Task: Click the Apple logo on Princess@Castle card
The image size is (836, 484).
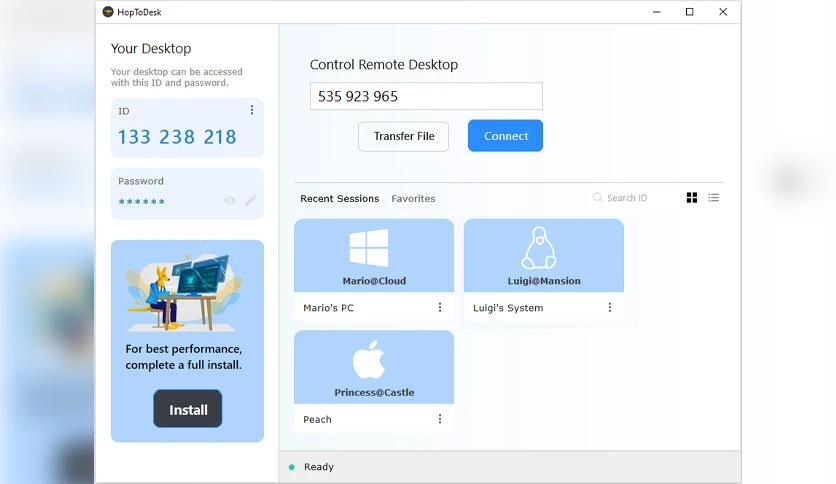Action: [369, 359]
